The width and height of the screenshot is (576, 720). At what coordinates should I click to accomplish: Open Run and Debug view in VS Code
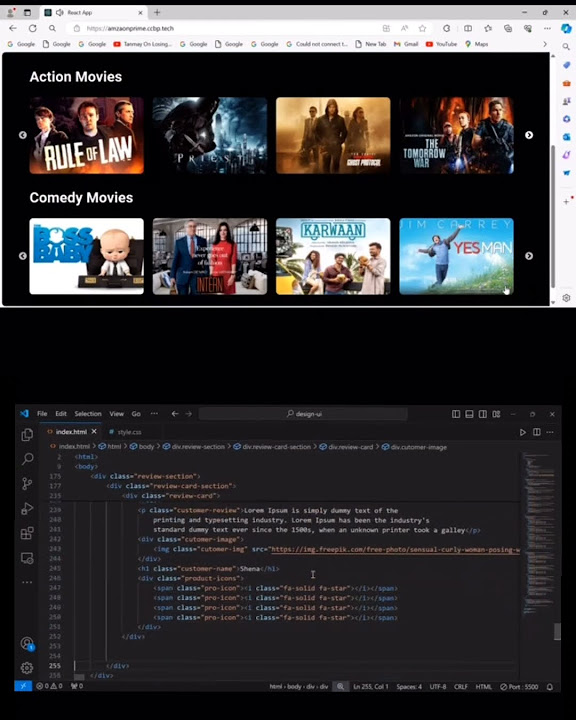click(27, 508)
